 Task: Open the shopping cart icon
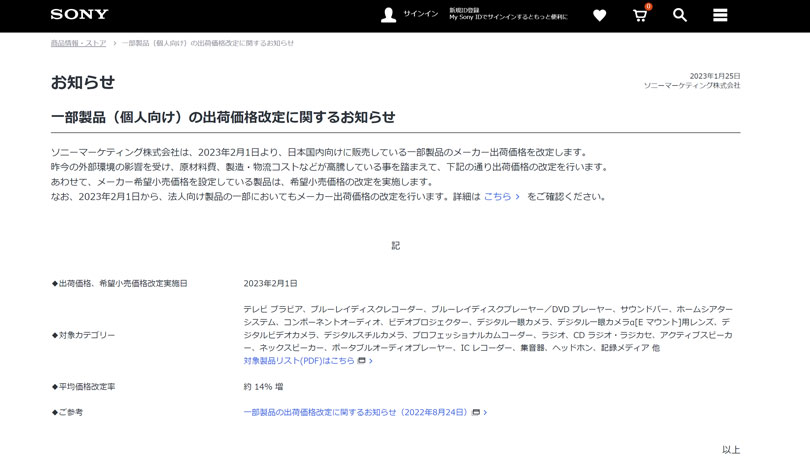[641, 15]
